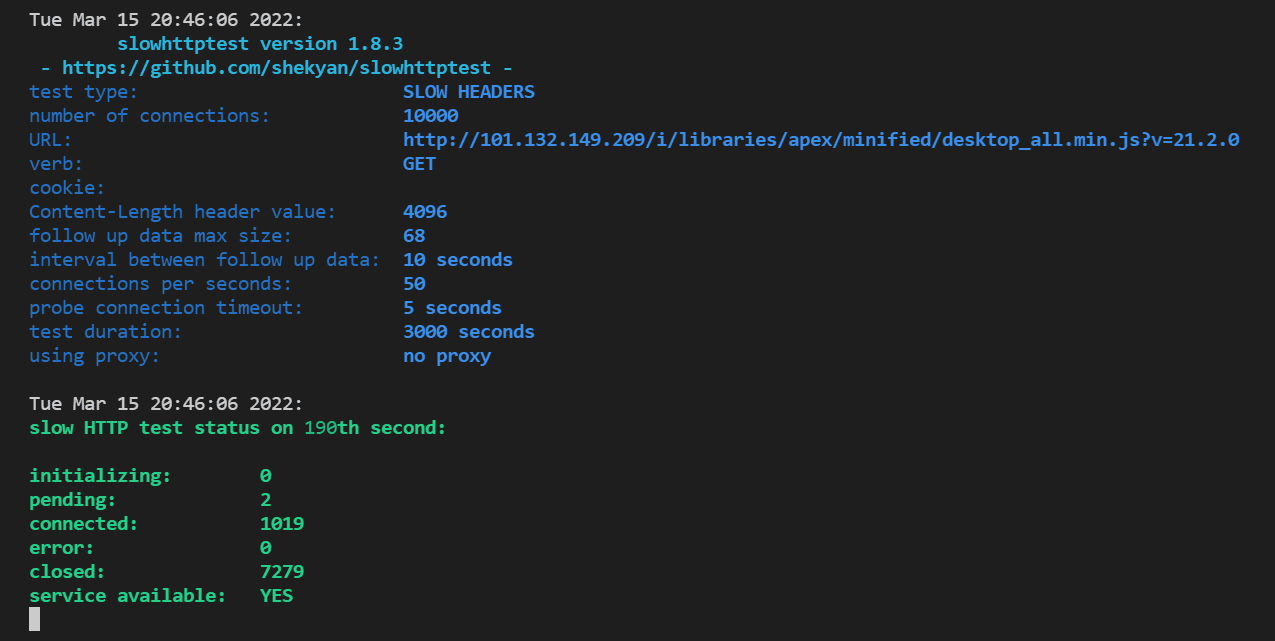The height and width of the screenshot is (641, 1275).
Task: Click the pending count 2
Action: [265, 500]
